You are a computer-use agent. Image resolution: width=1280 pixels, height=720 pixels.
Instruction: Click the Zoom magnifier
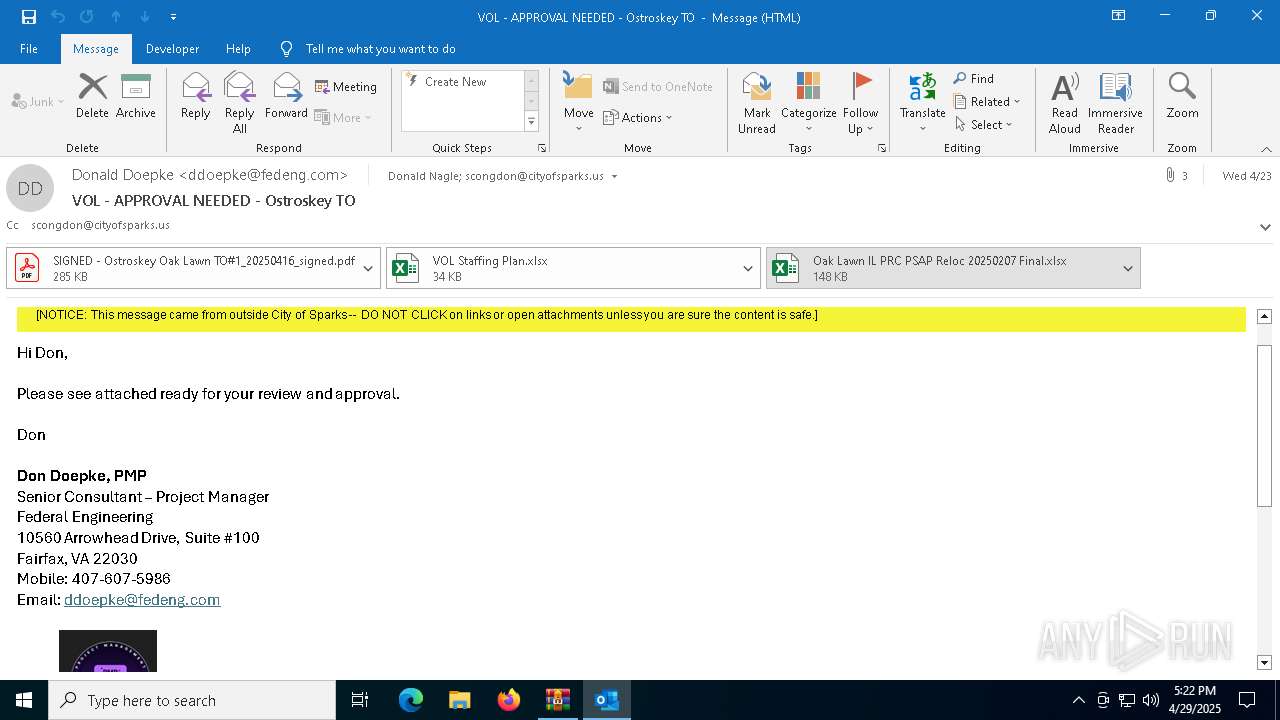1182,96
